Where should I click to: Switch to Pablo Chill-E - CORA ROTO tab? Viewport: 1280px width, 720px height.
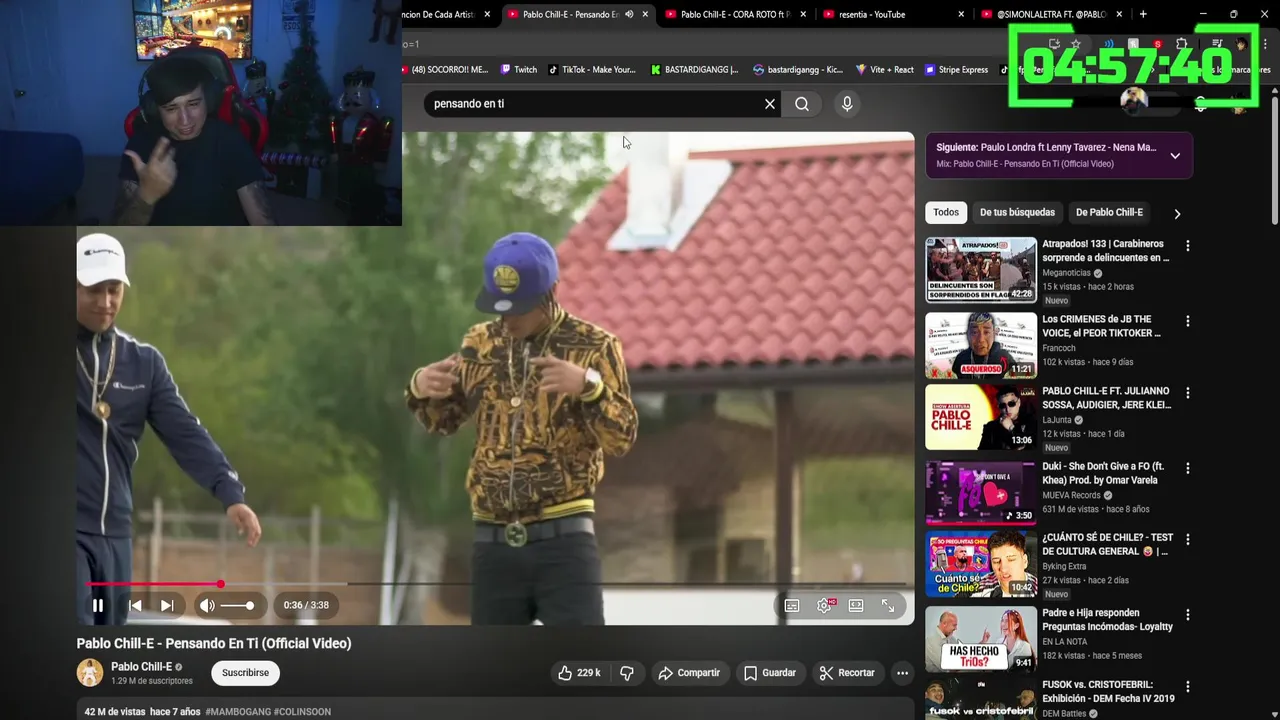(735, 14)
